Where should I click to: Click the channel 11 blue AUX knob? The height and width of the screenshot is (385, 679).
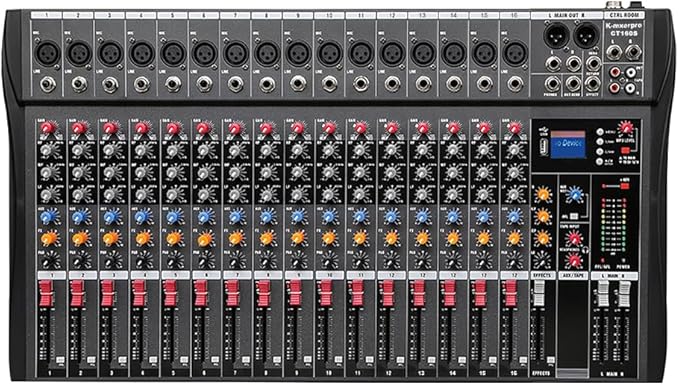[360, 217]
